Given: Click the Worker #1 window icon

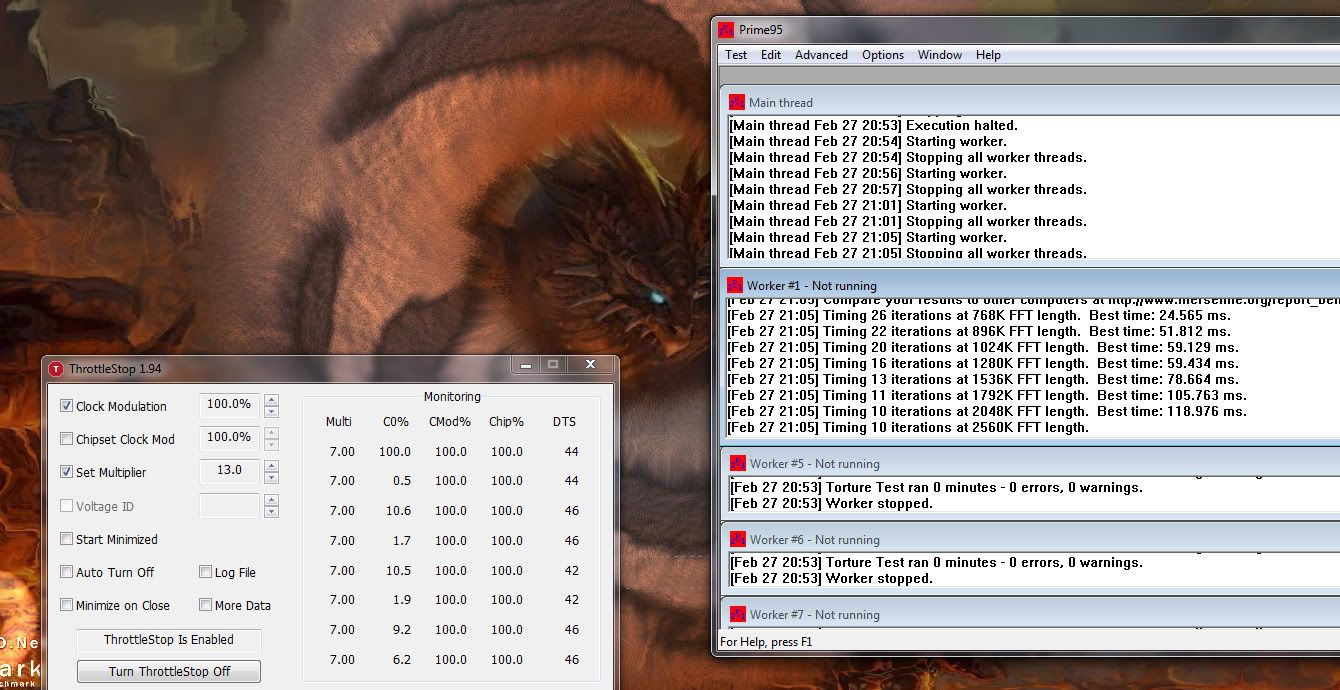Looking at the screenshot, I should coord(735,285).
